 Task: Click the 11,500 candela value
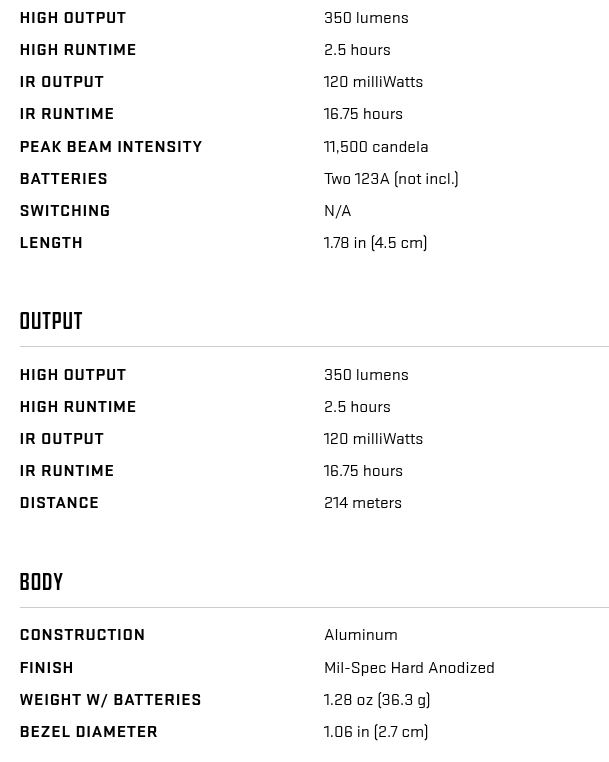[x=376, y=147]
